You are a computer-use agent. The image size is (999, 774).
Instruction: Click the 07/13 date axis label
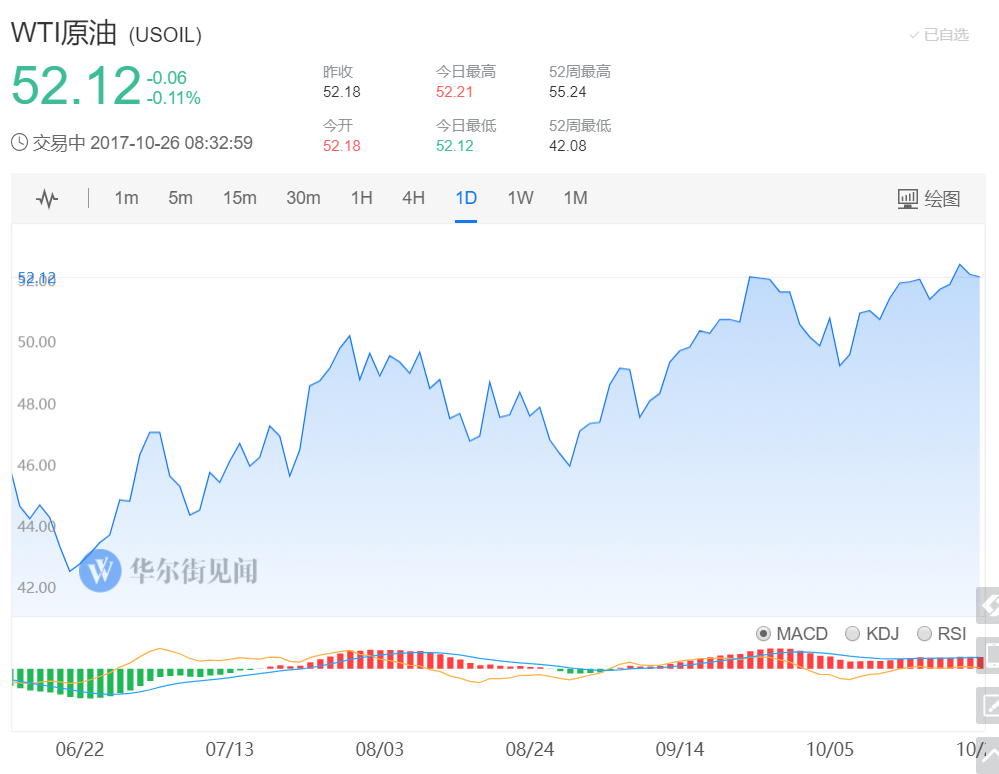pyautogui.click(x=229, y=749)
